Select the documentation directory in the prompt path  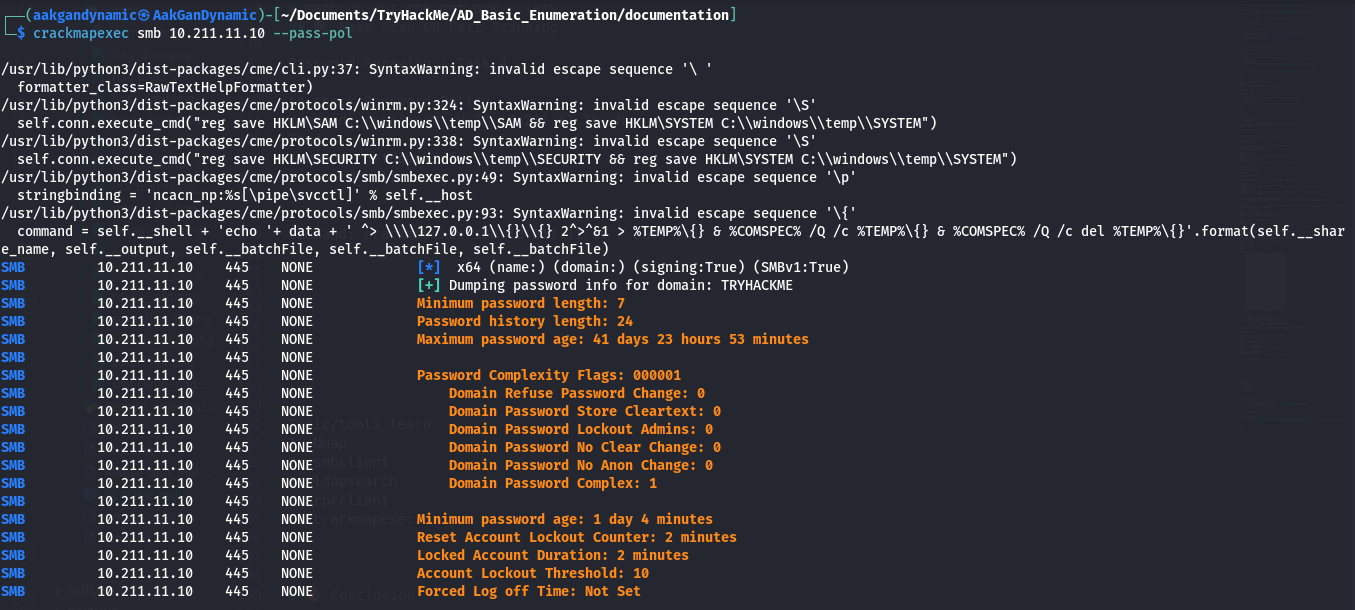pos(678,14)
